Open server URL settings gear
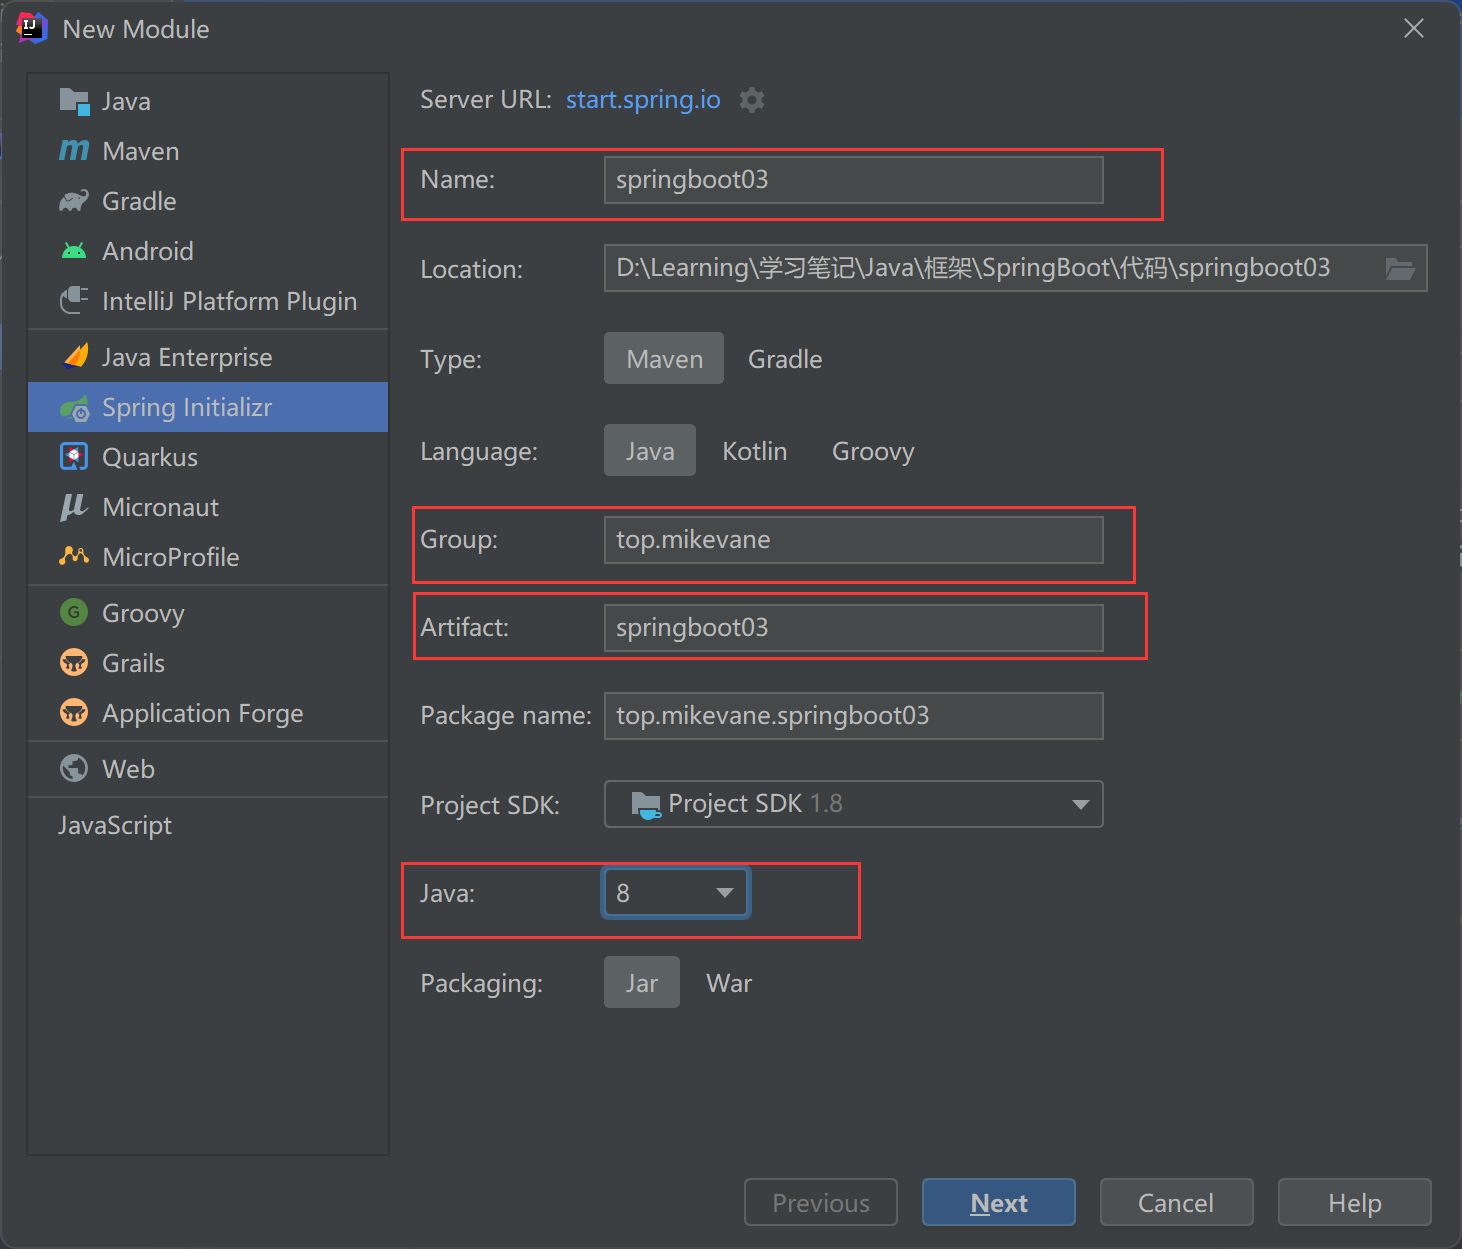This screenshot has width=1462, height=1249. tap(752, 100)
